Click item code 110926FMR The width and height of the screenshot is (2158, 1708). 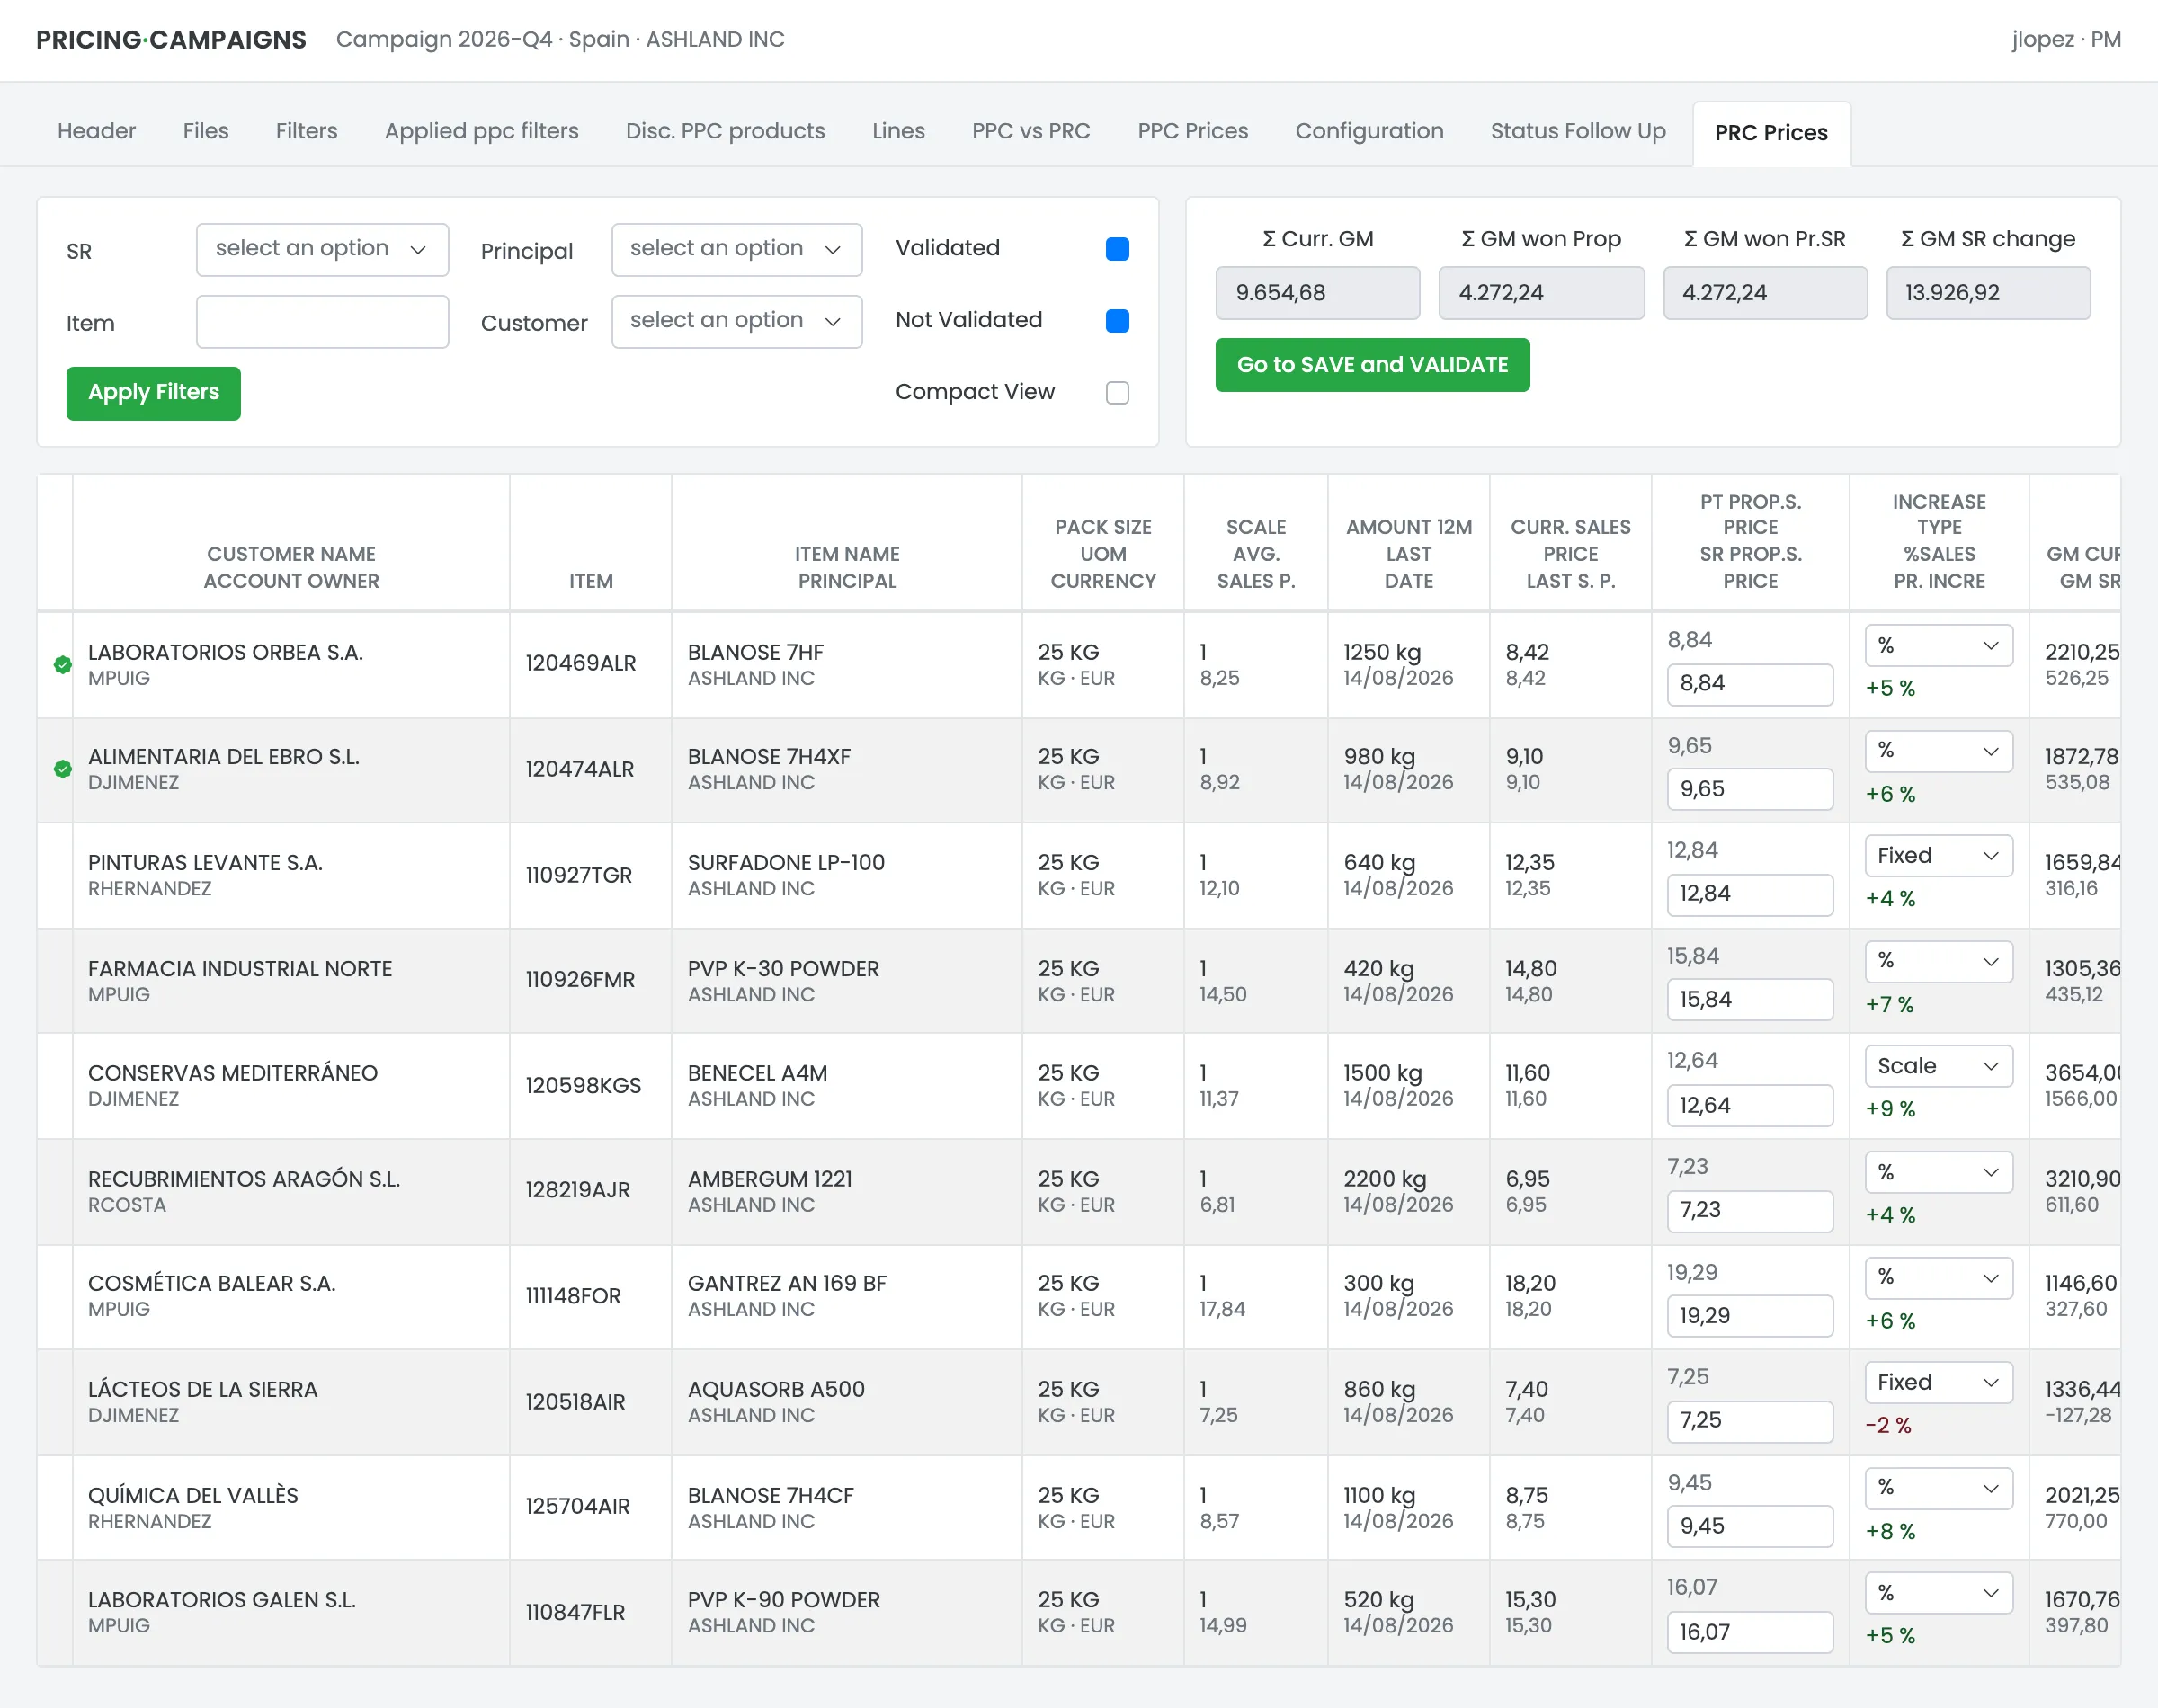pyautogui.click(x=579, y=980)
